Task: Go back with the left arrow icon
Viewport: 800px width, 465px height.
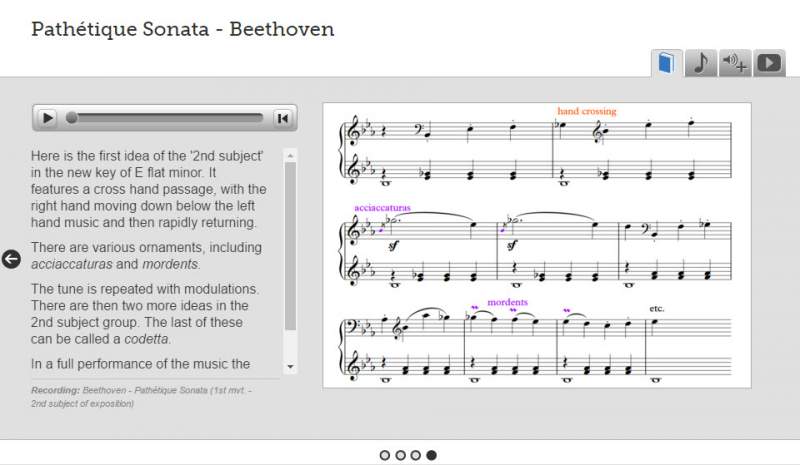Action: click(x=11, y=259)
